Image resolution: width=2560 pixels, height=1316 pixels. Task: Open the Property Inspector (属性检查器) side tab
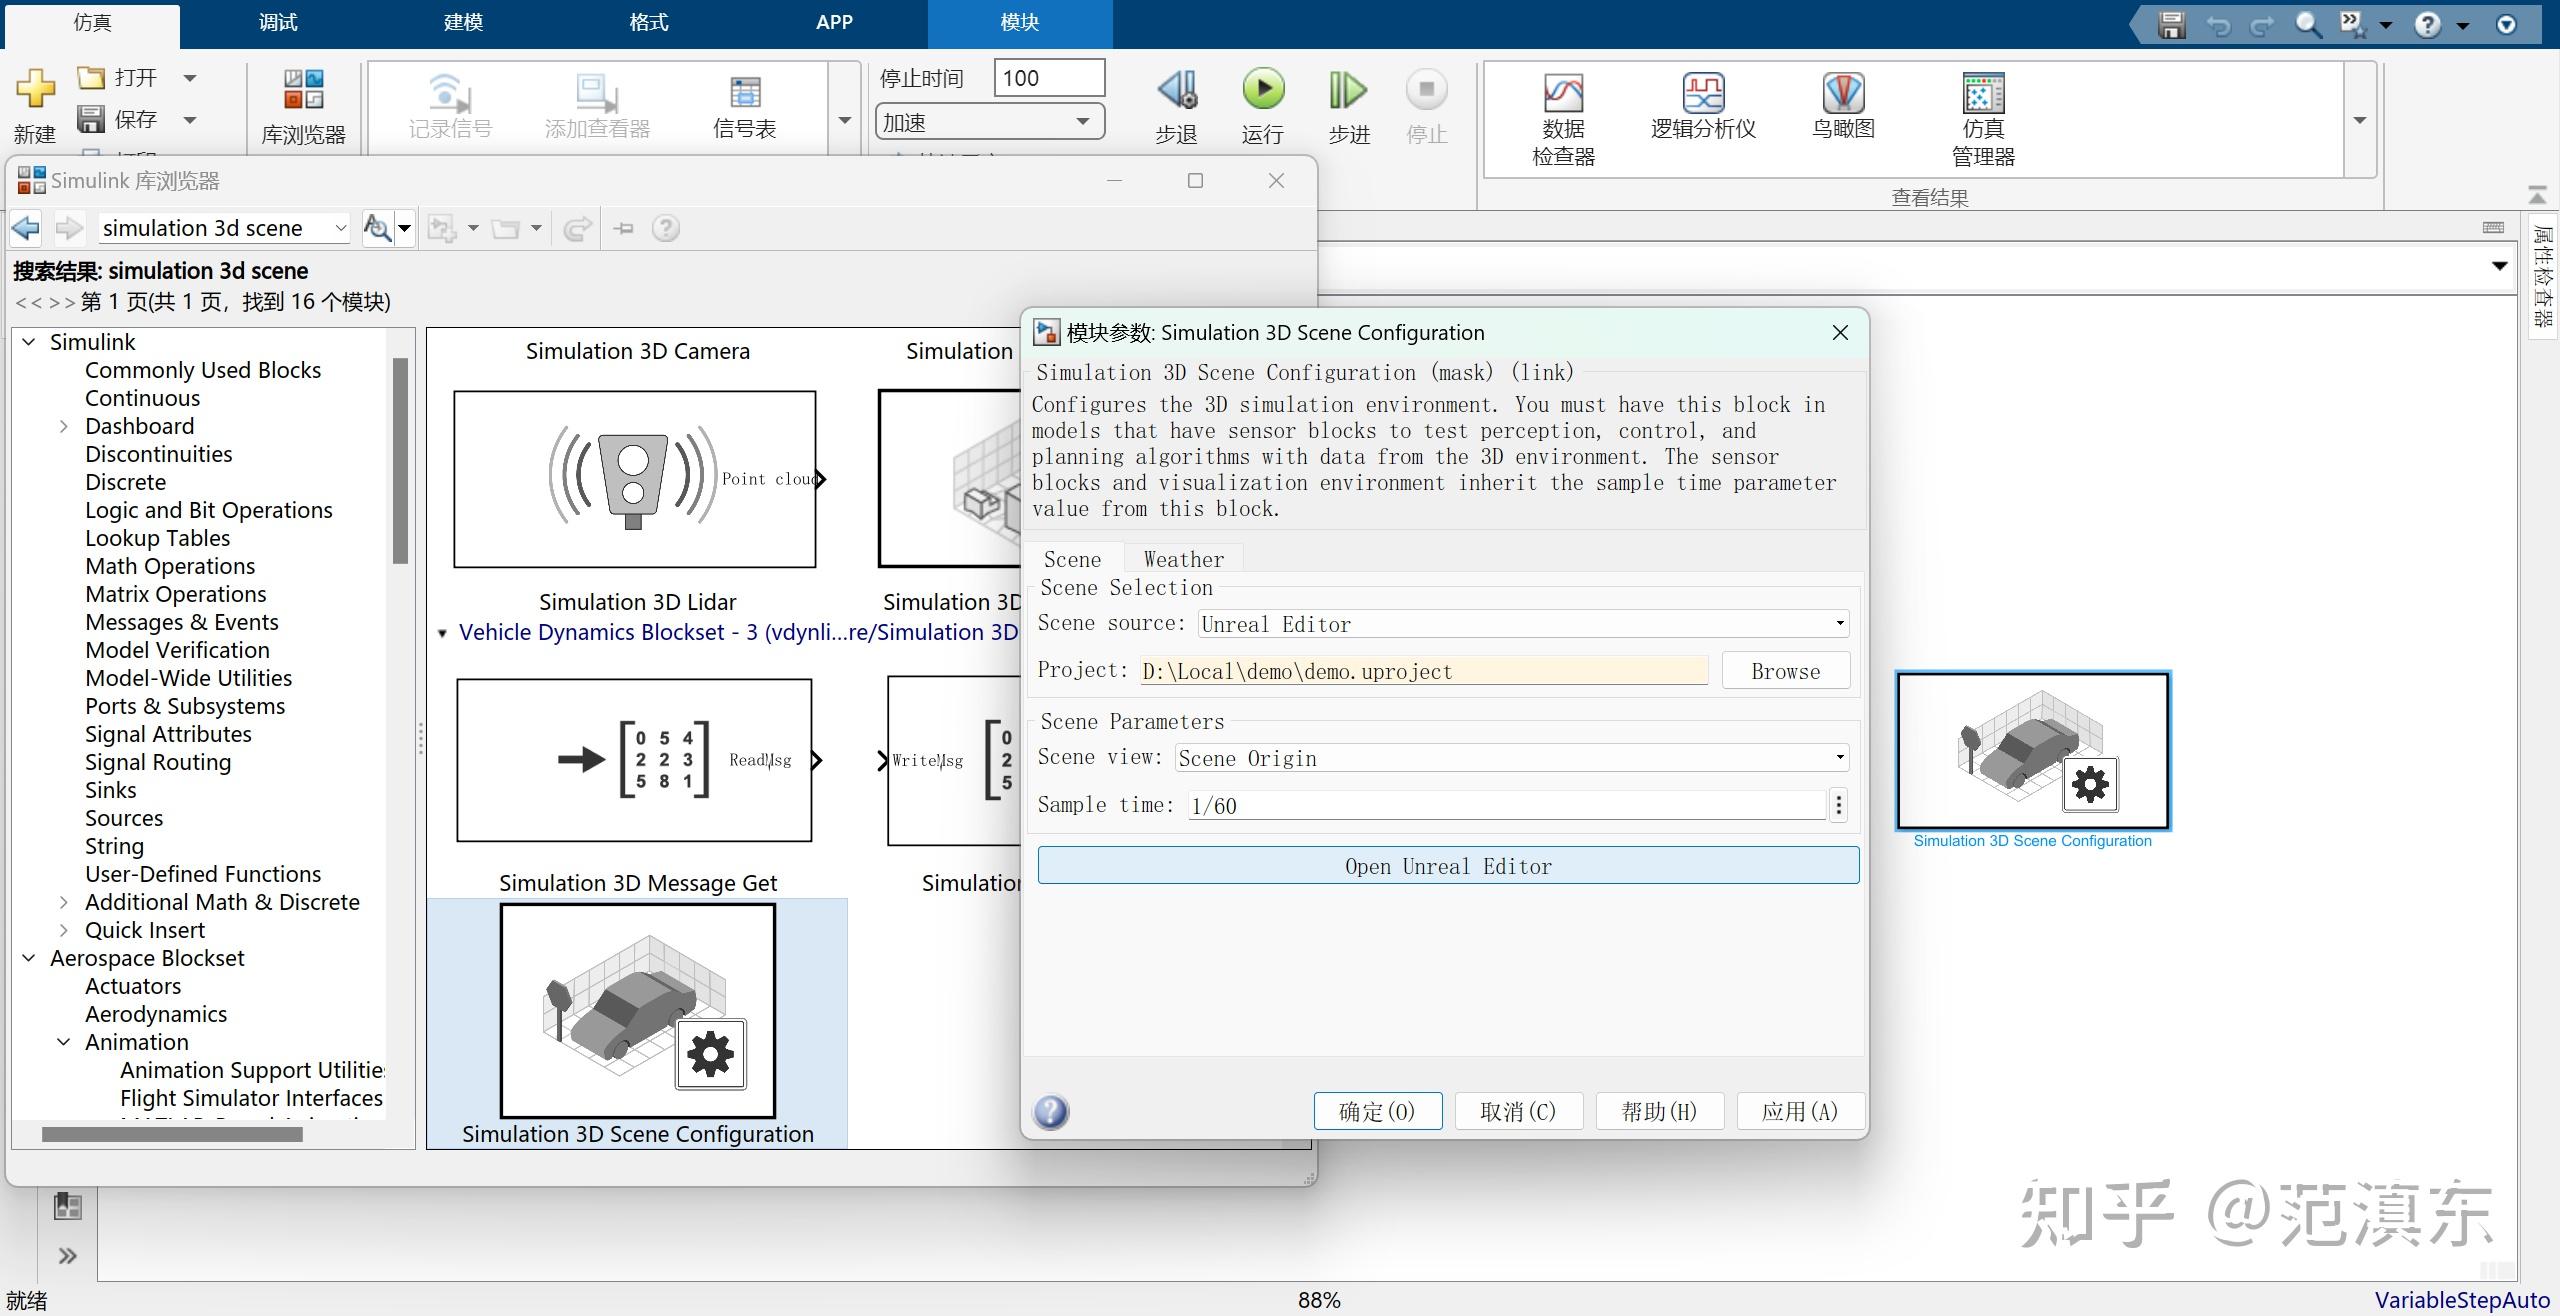pos(2543,276)
